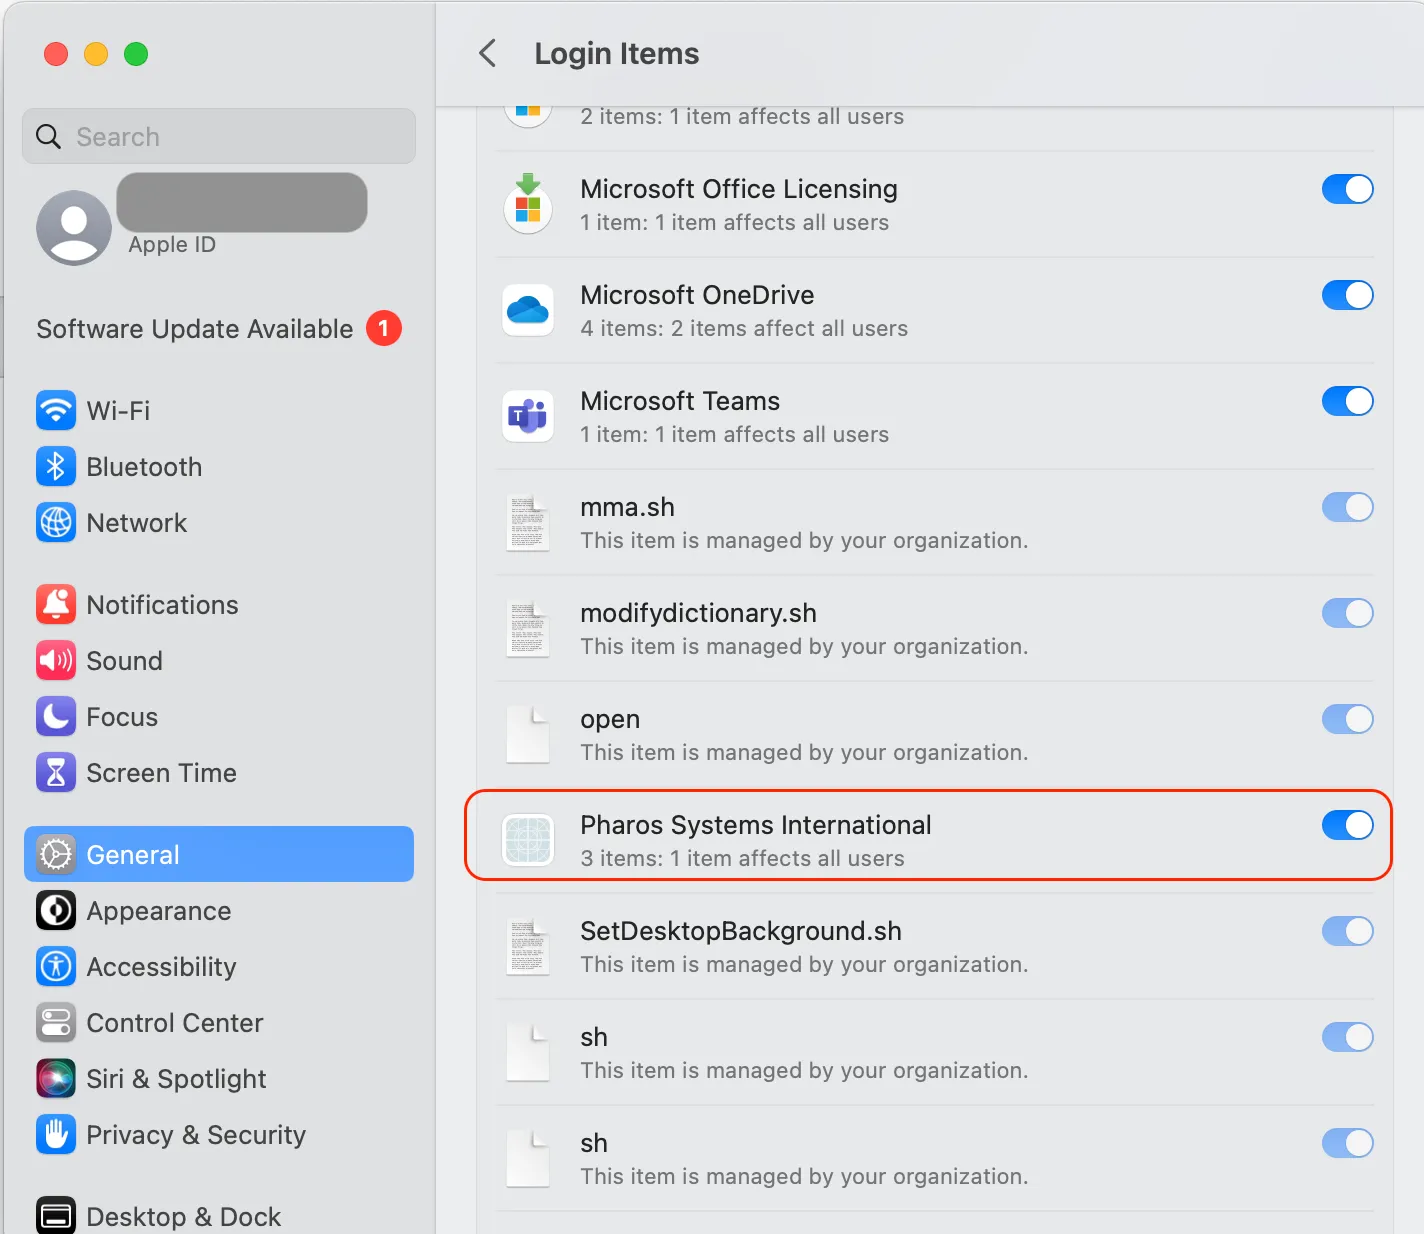Click the Screen Time hourglass icon
Image resolution: width=1424 pixels, height=1234 pixels.
pos(56,772)
